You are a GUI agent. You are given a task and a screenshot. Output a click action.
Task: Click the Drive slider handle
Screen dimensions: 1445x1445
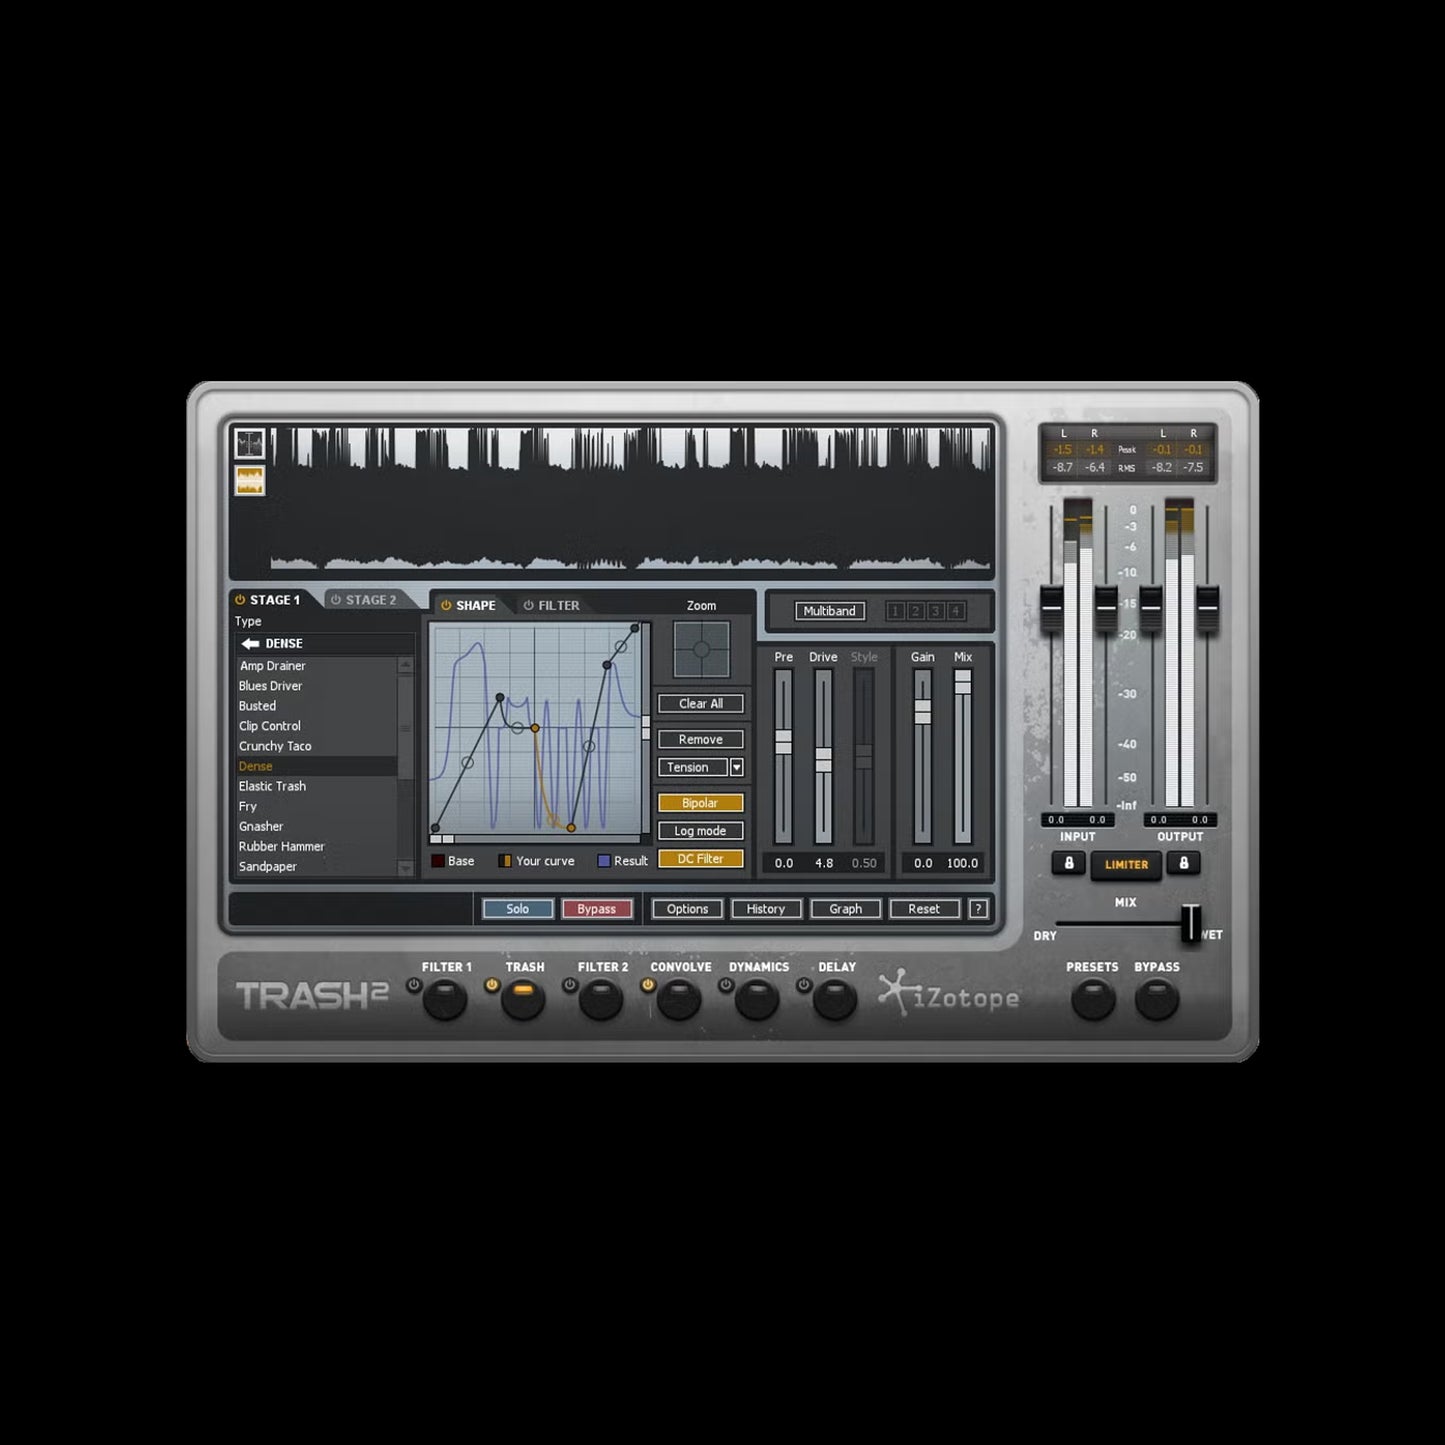(823, 760)
